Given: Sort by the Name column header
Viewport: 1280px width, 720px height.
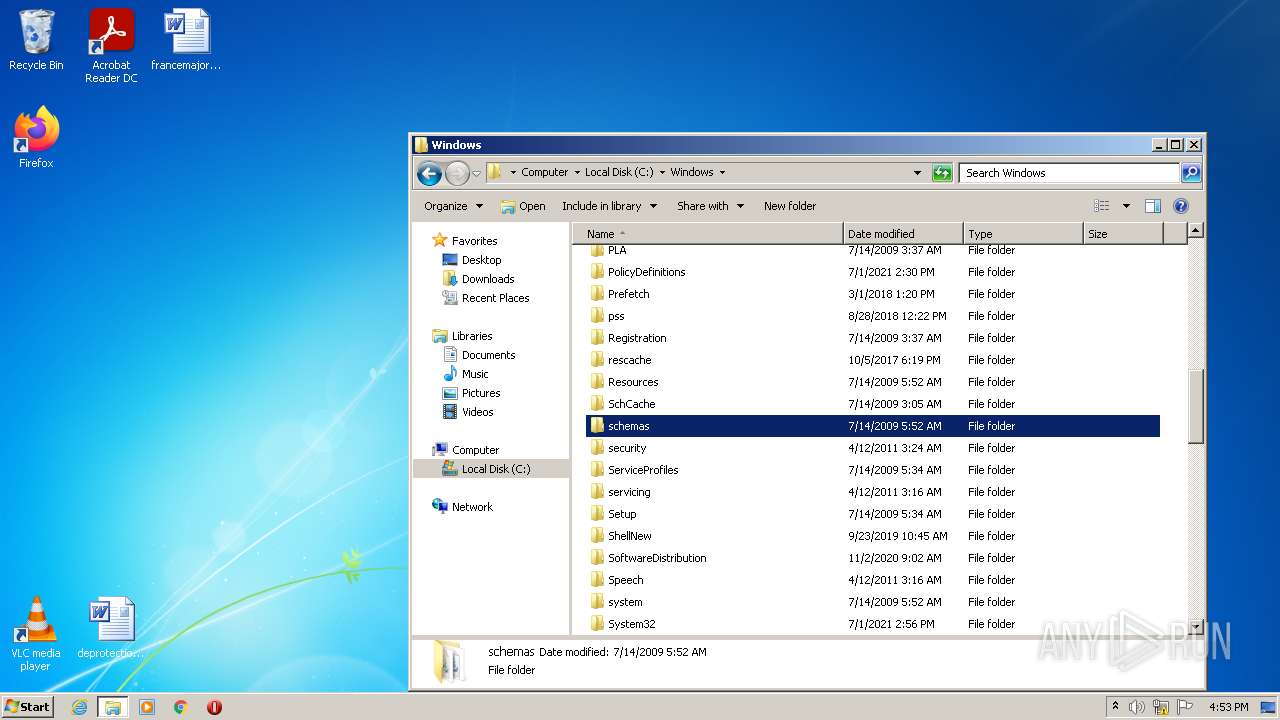Looking at the screenshot, I should point(708,234).
